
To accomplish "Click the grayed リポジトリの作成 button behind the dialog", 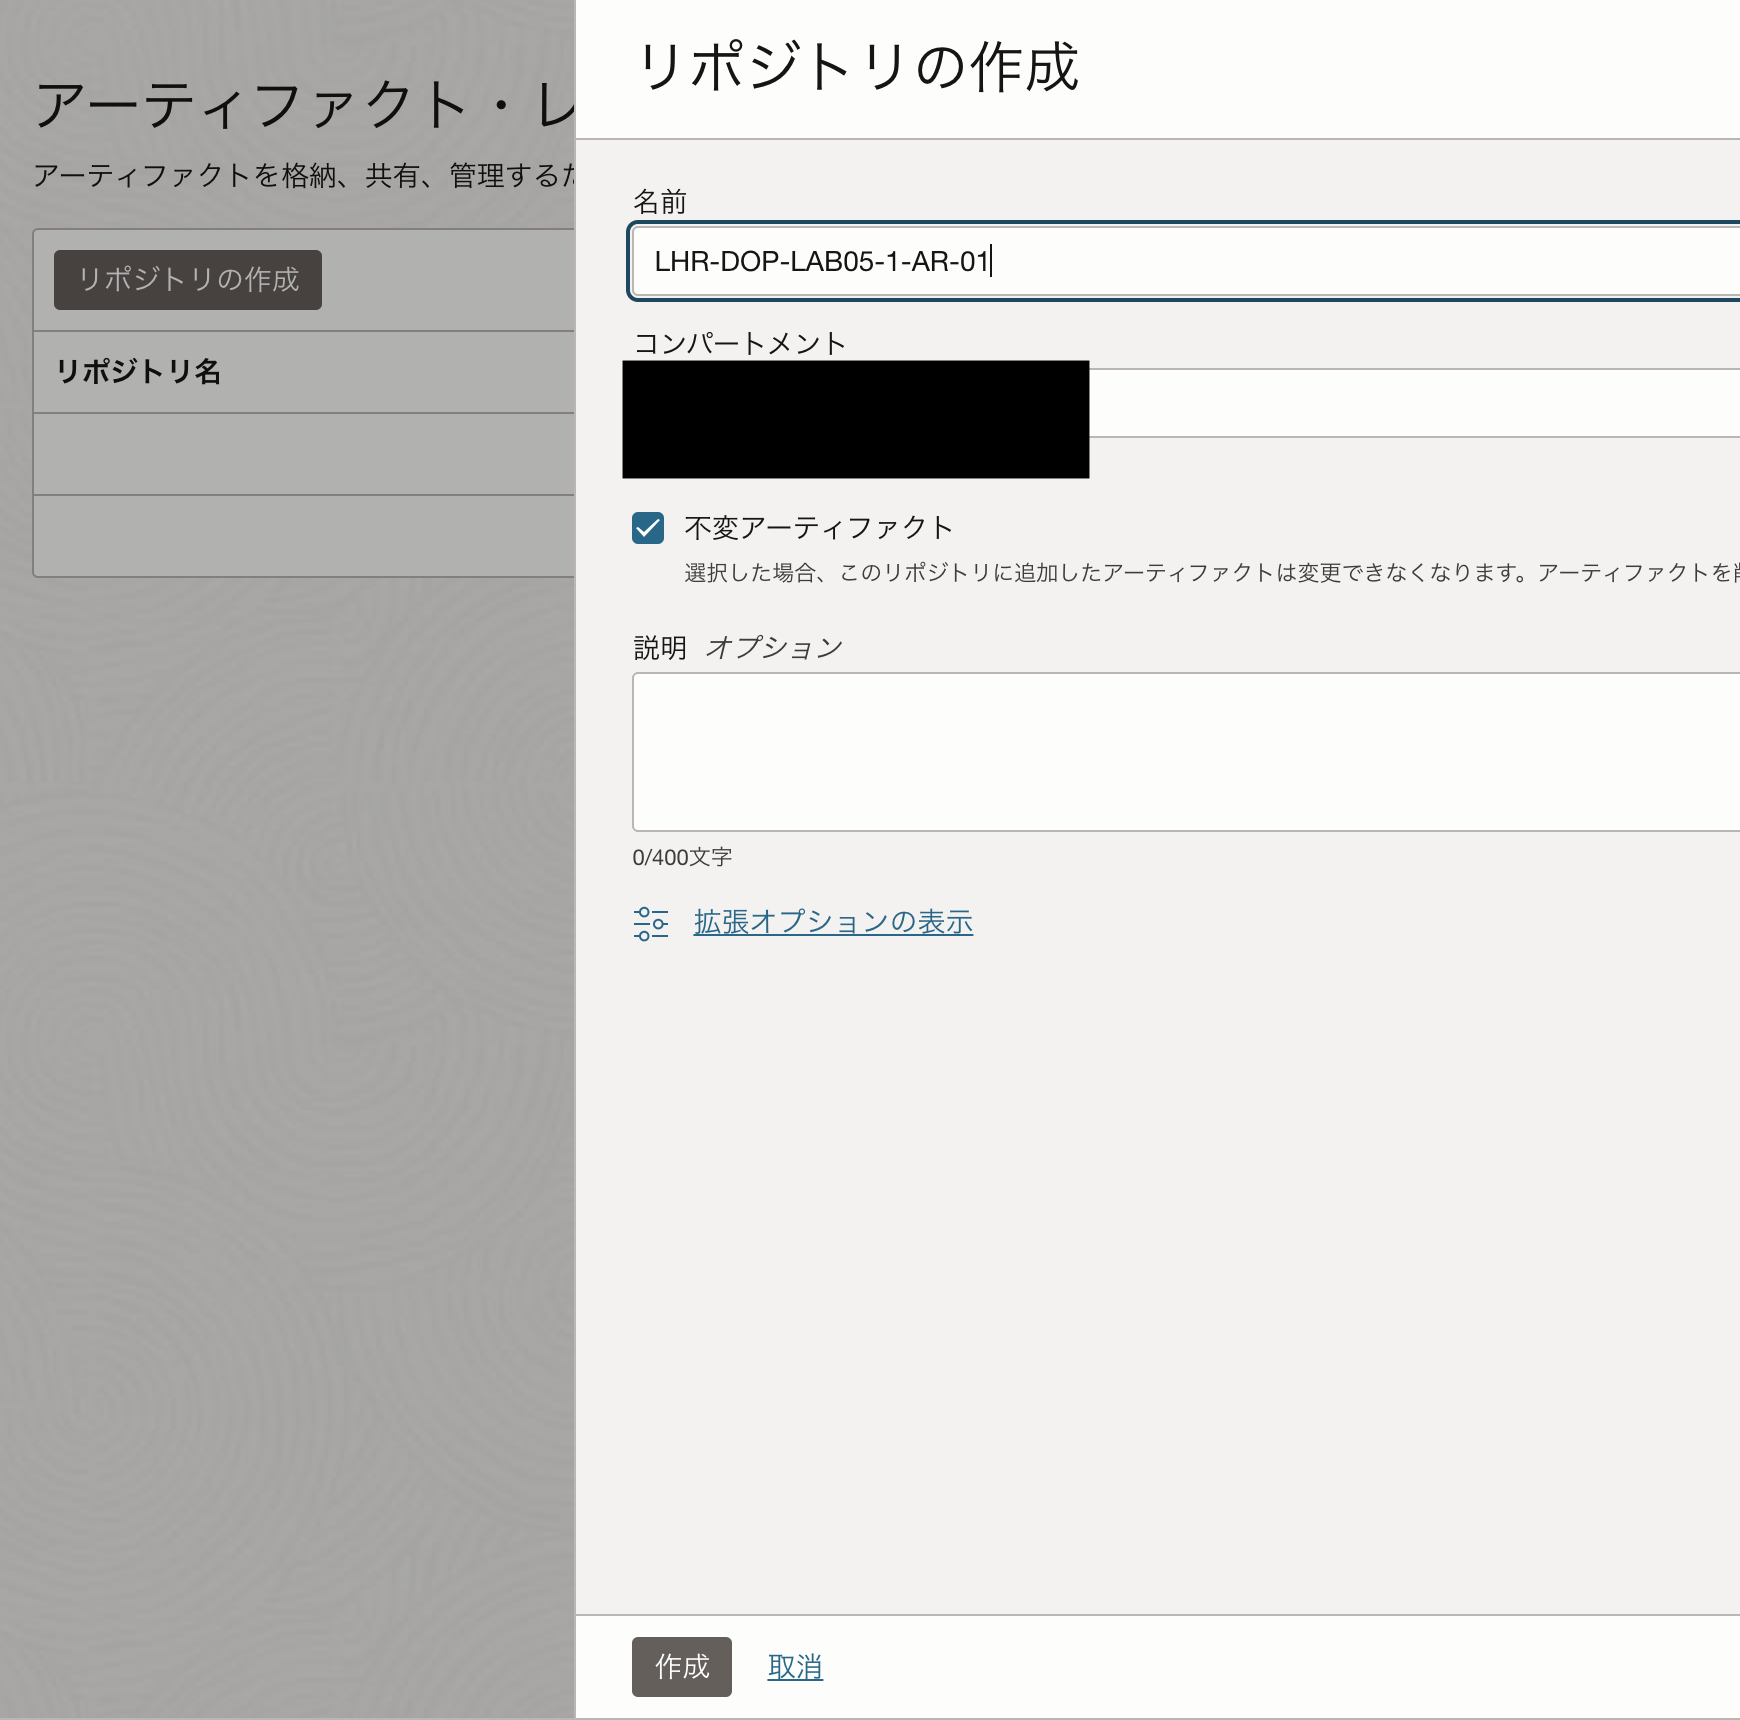I will click(x=186, y=280).
